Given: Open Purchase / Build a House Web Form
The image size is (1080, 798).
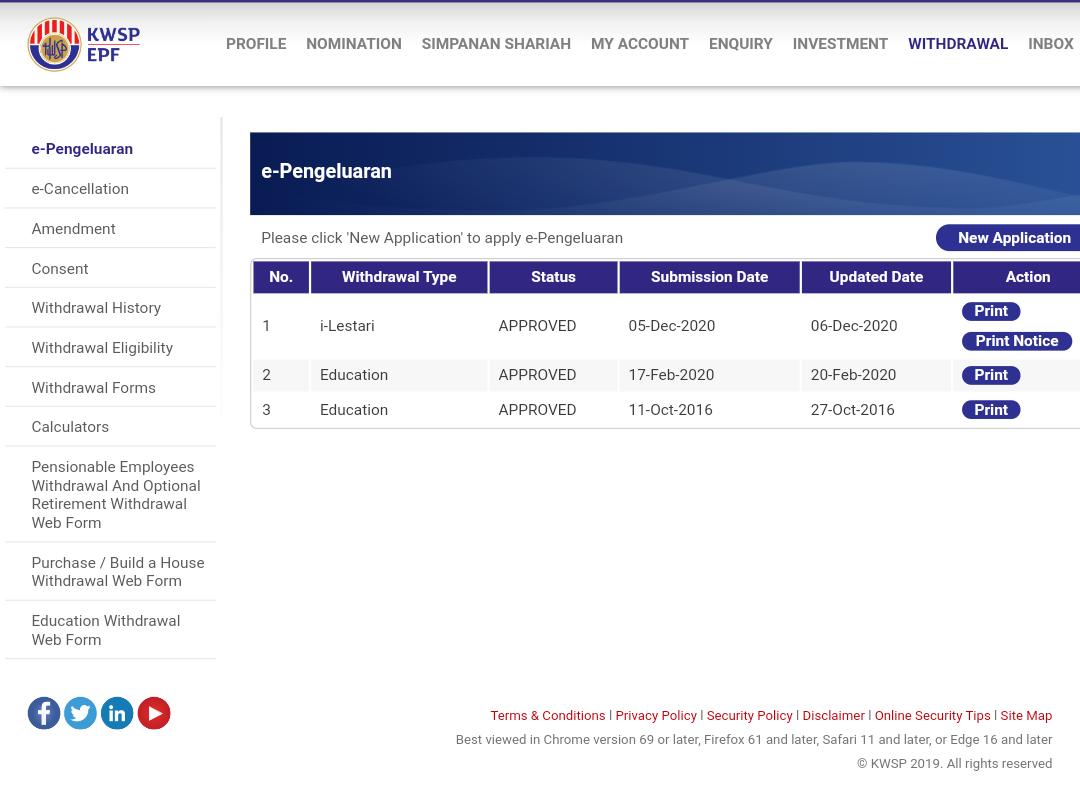Looking at the screenshot, I should 118,571.
